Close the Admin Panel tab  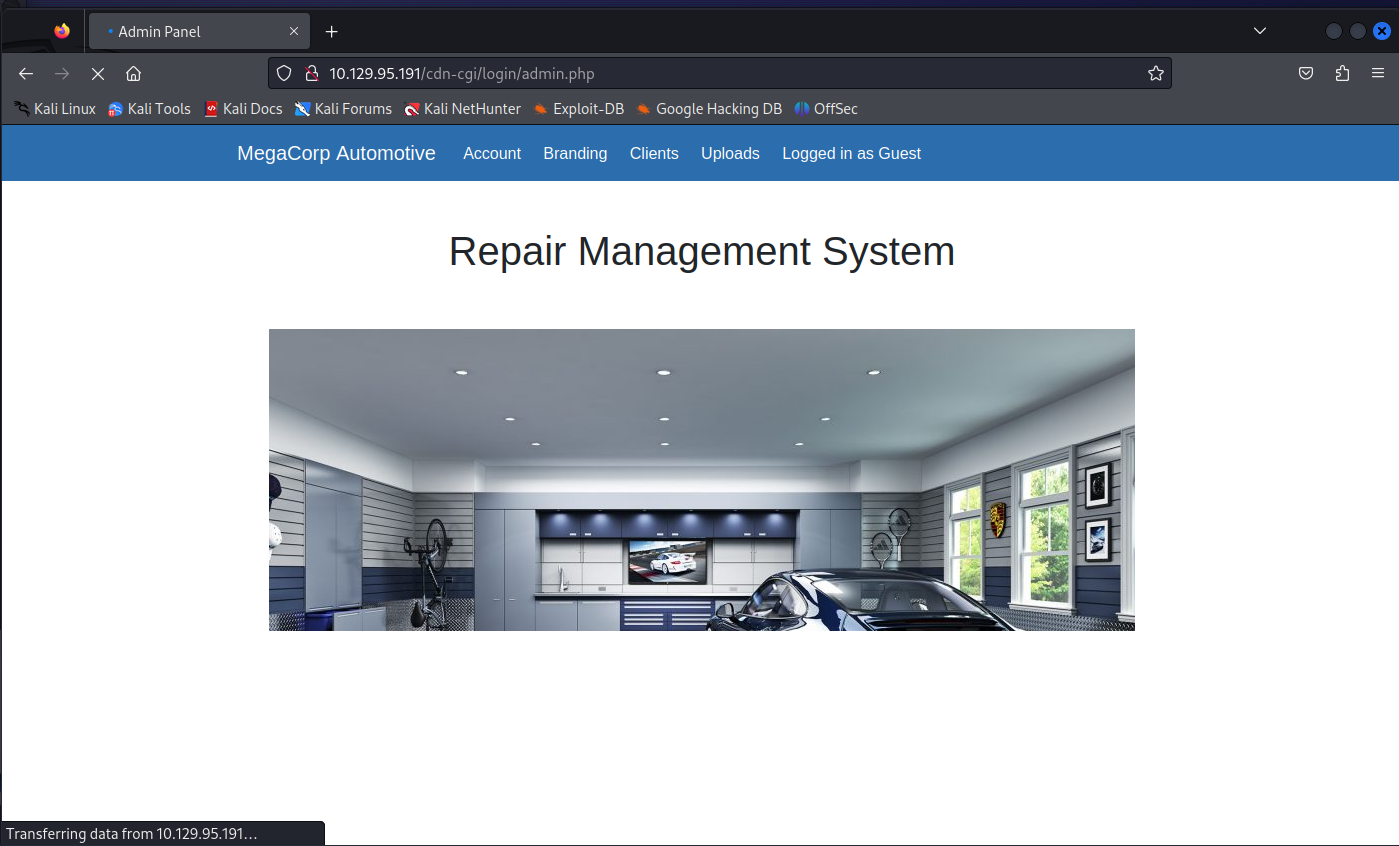click(294, 31)
